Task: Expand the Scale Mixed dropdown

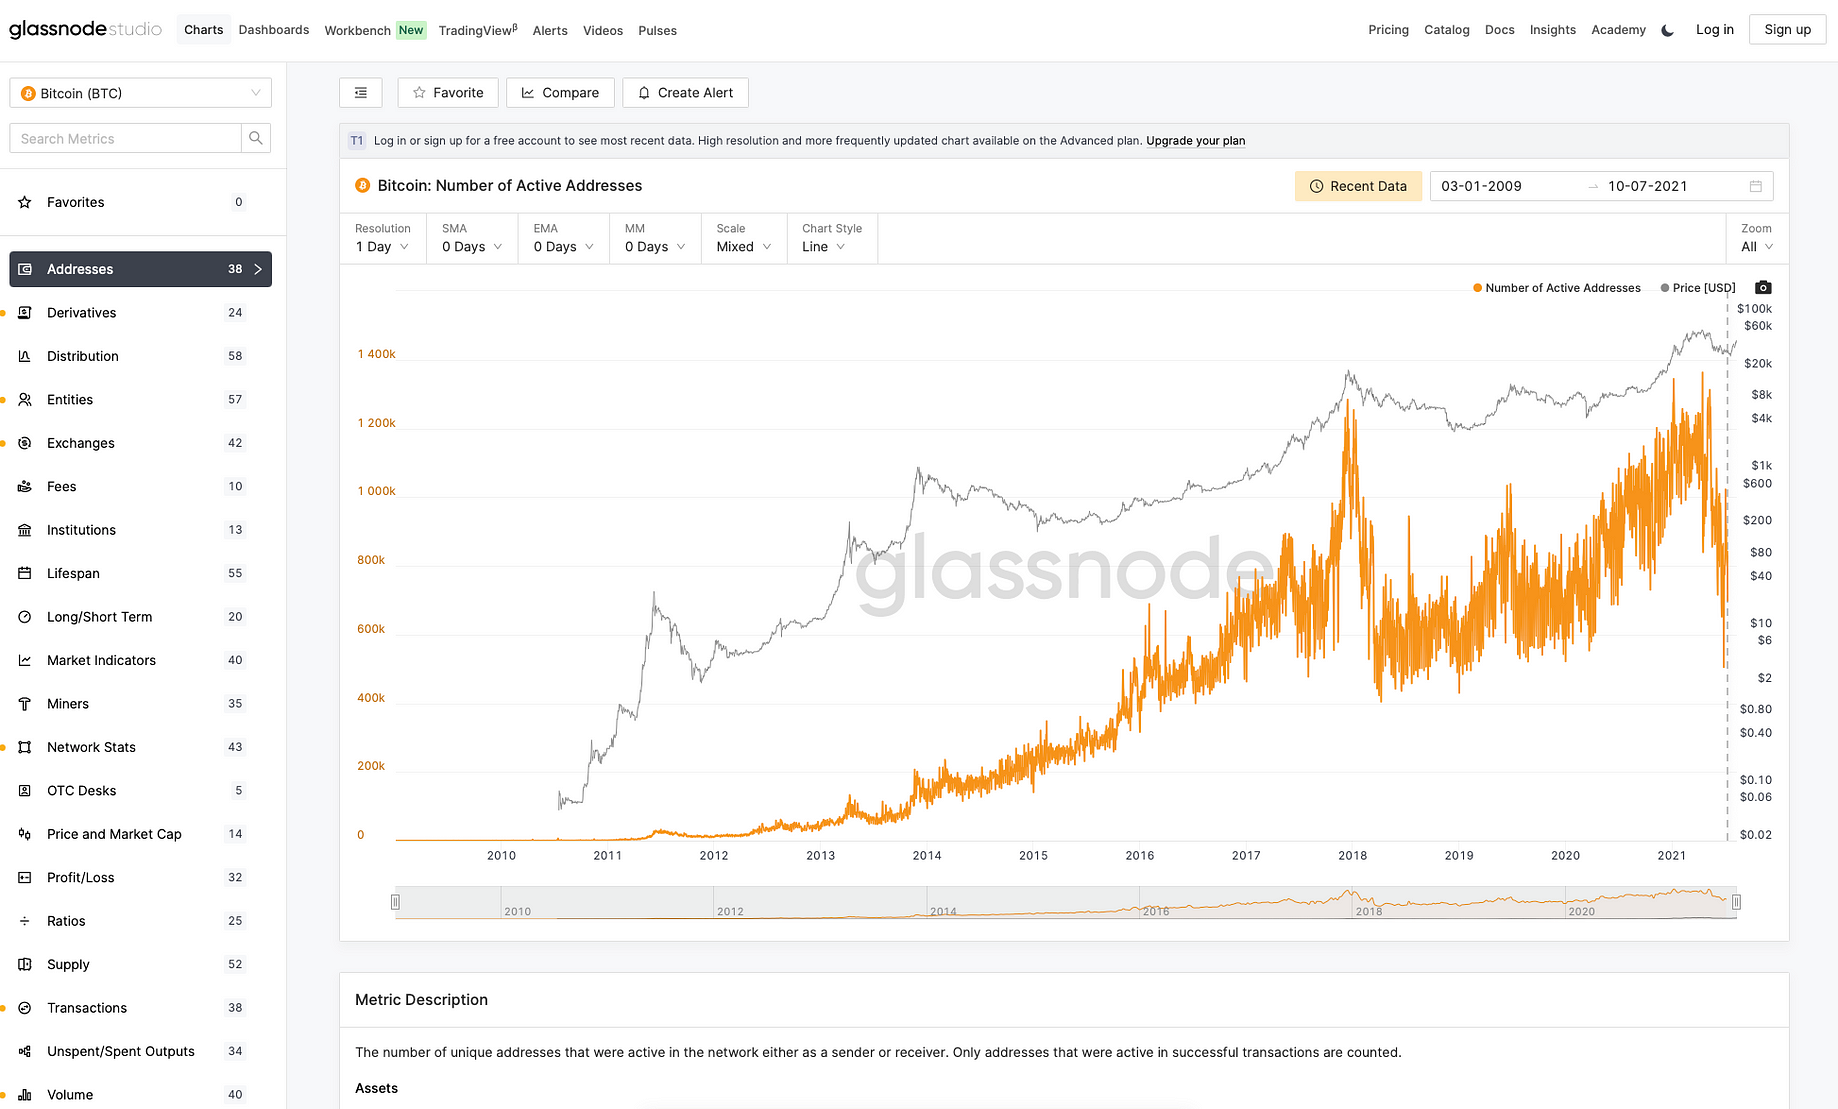Action: (x=743, y=247)
